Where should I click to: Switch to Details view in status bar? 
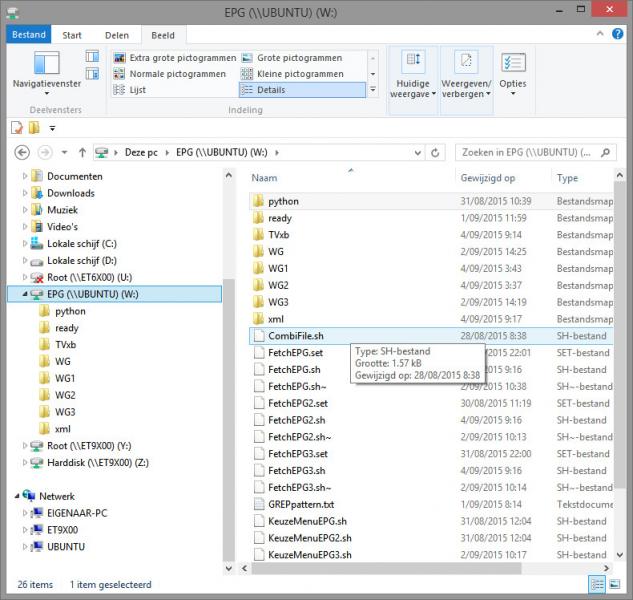click(597, 585)
